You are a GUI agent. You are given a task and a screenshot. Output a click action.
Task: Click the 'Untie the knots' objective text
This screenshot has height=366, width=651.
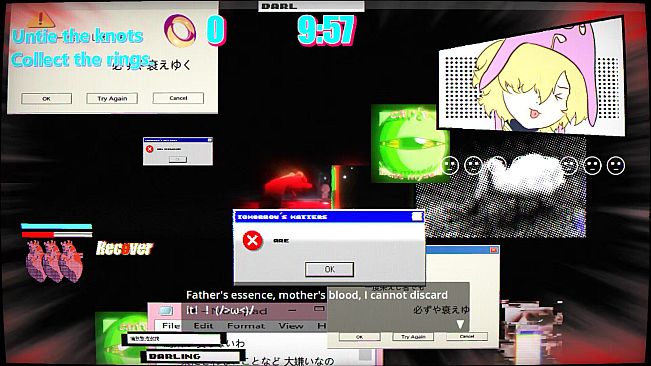click(78, 36)
